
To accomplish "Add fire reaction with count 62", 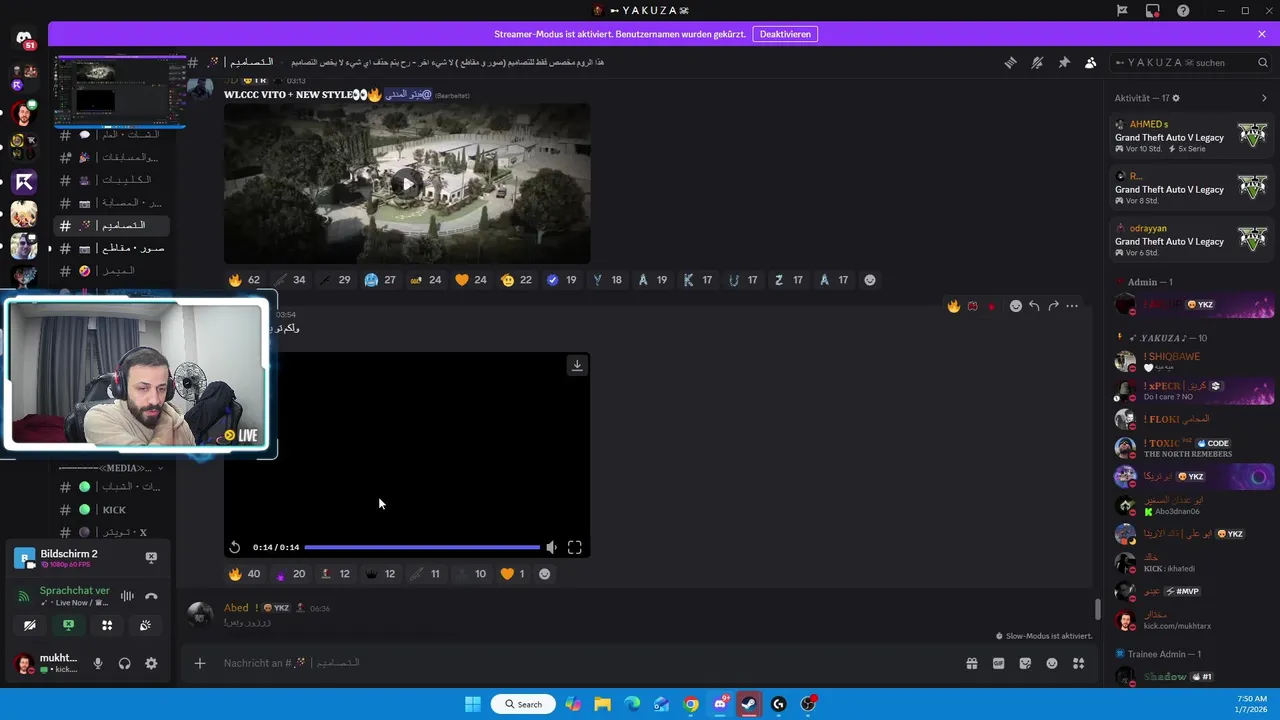I will [245, 280].
